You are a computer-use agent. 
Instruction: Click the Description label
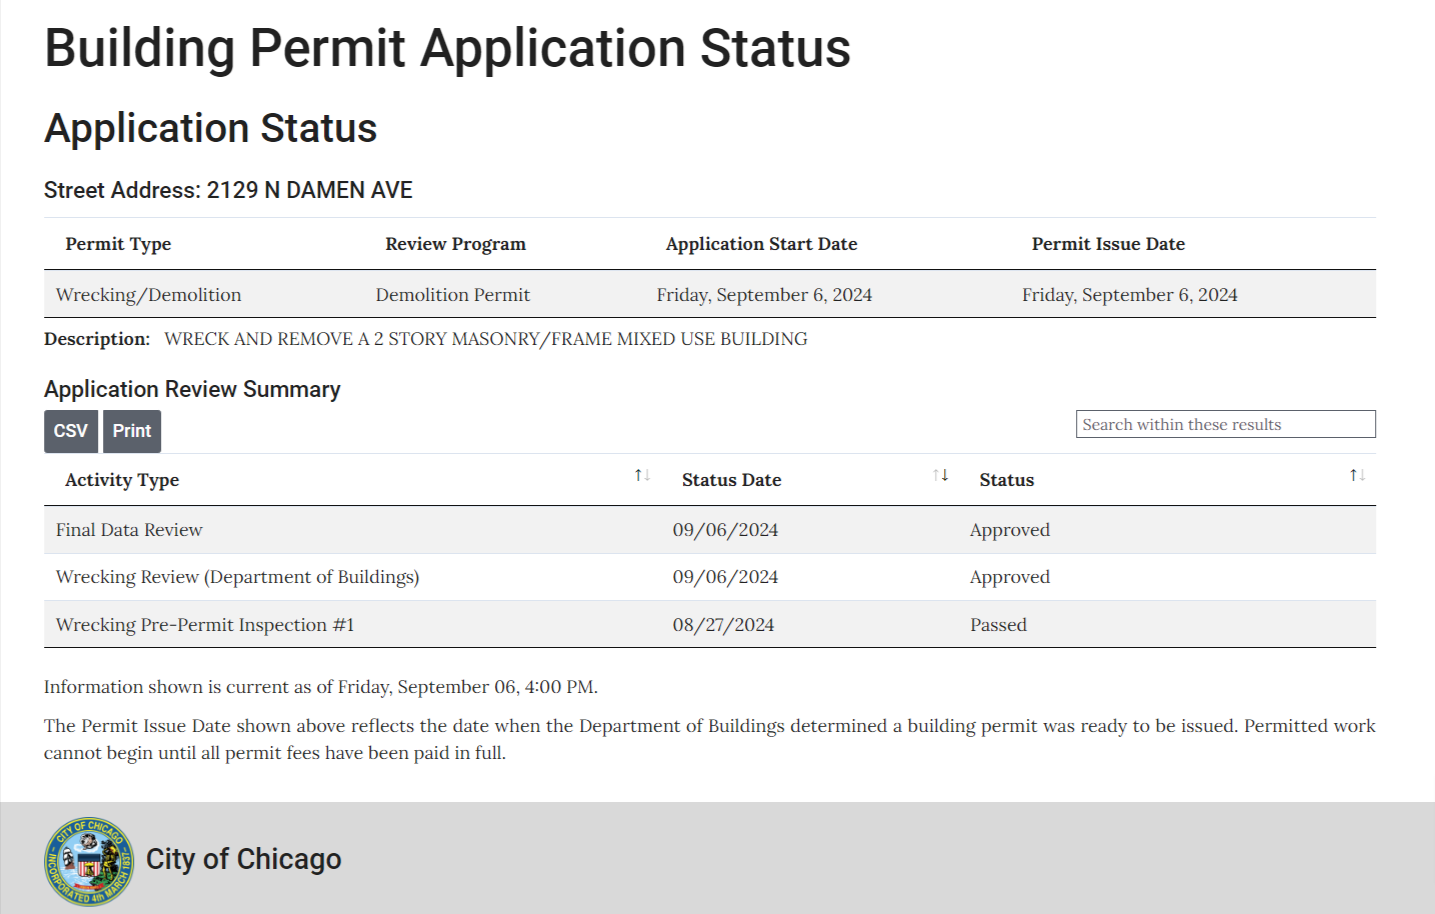point(97,339)
